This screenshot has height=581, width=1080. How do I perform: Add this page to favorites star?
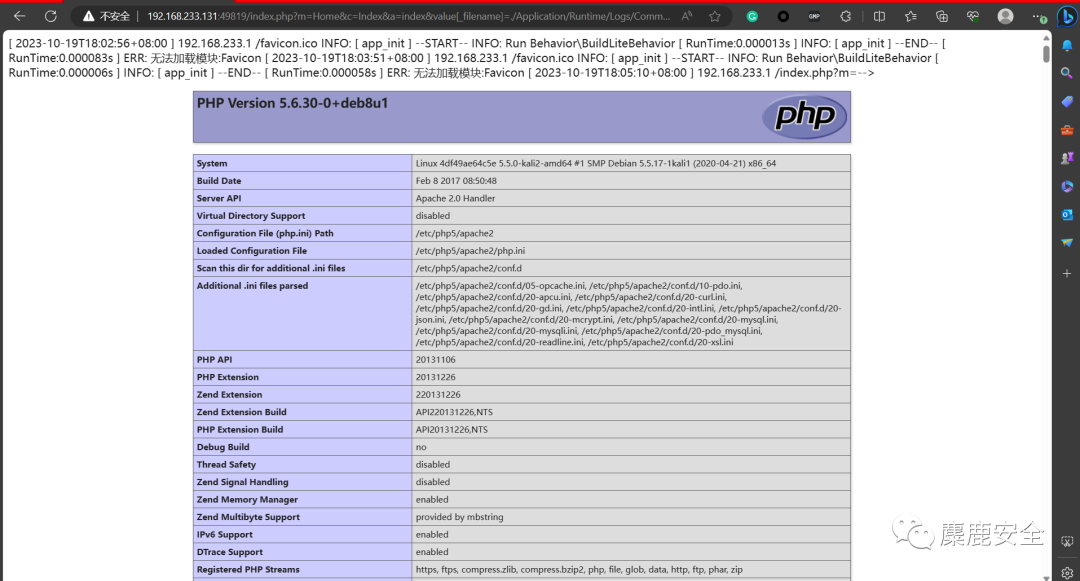click(x=715, y=16)
